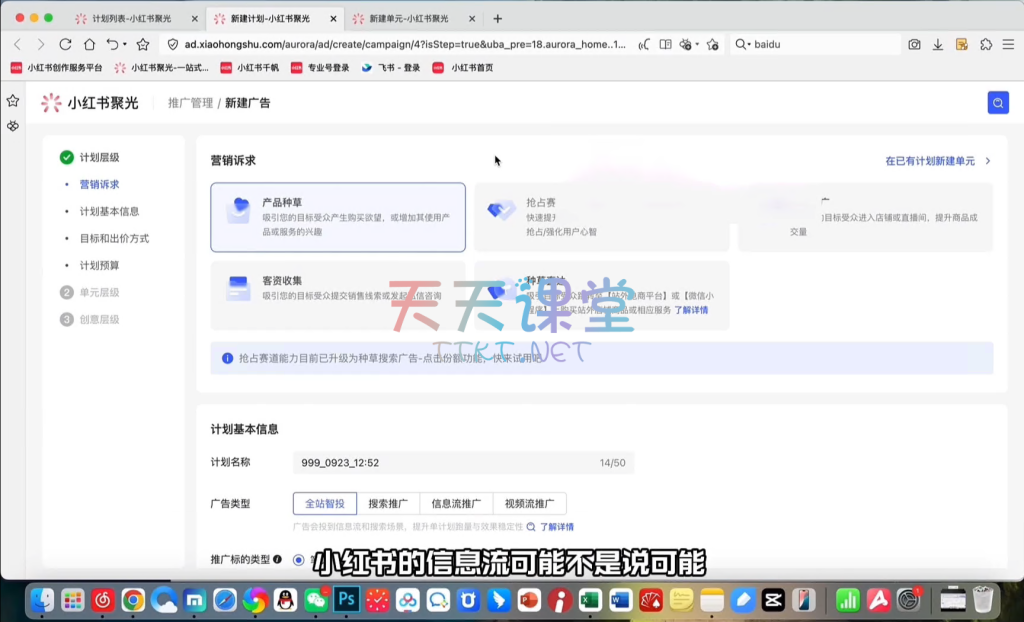Click the browser home icon
This screenshot has width=1024, height=622.
point(89,44)
